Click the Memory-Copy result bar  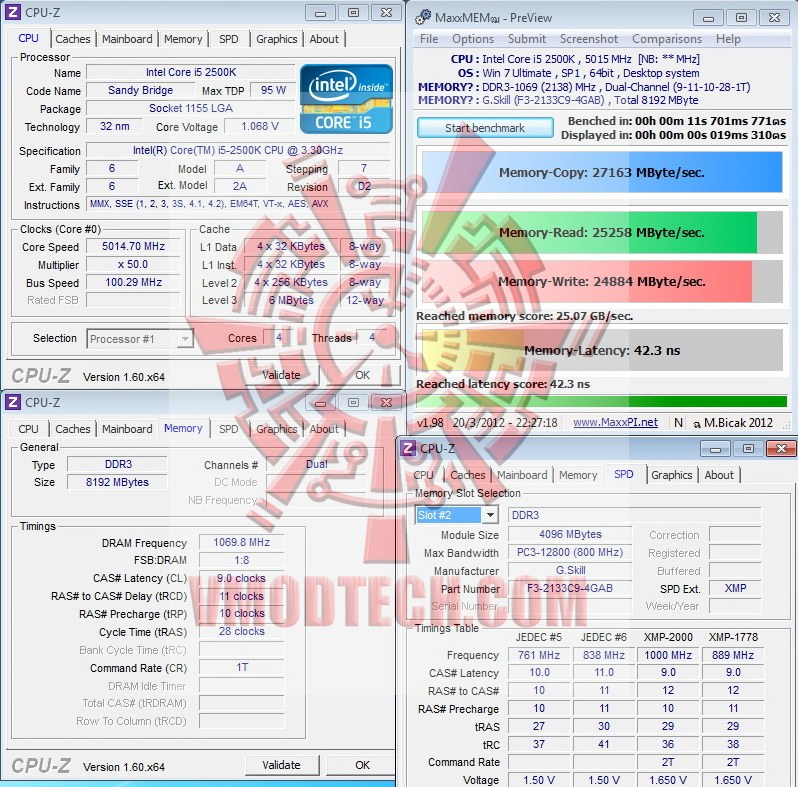(x=602, y=173)
